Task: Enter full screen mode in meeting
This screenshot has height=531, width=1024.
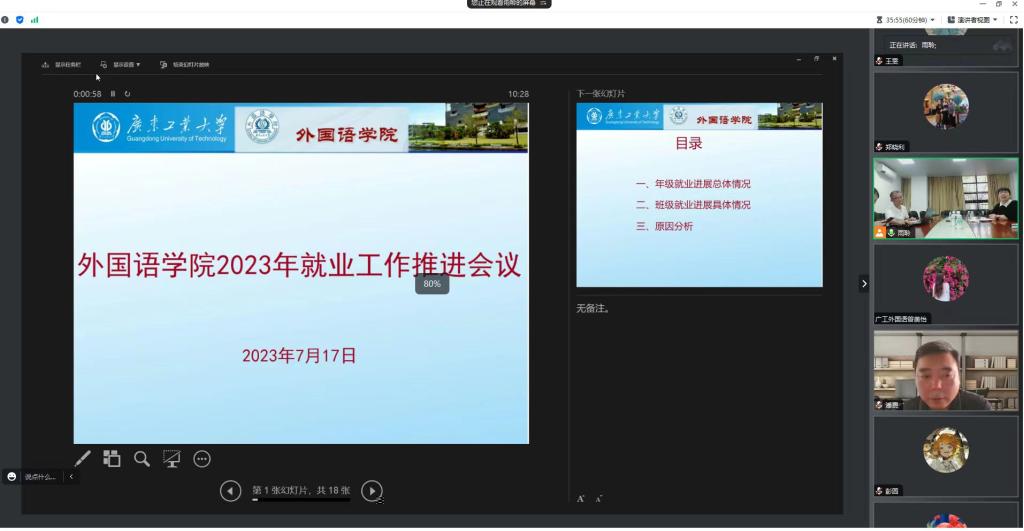Action: (1012, 19)
